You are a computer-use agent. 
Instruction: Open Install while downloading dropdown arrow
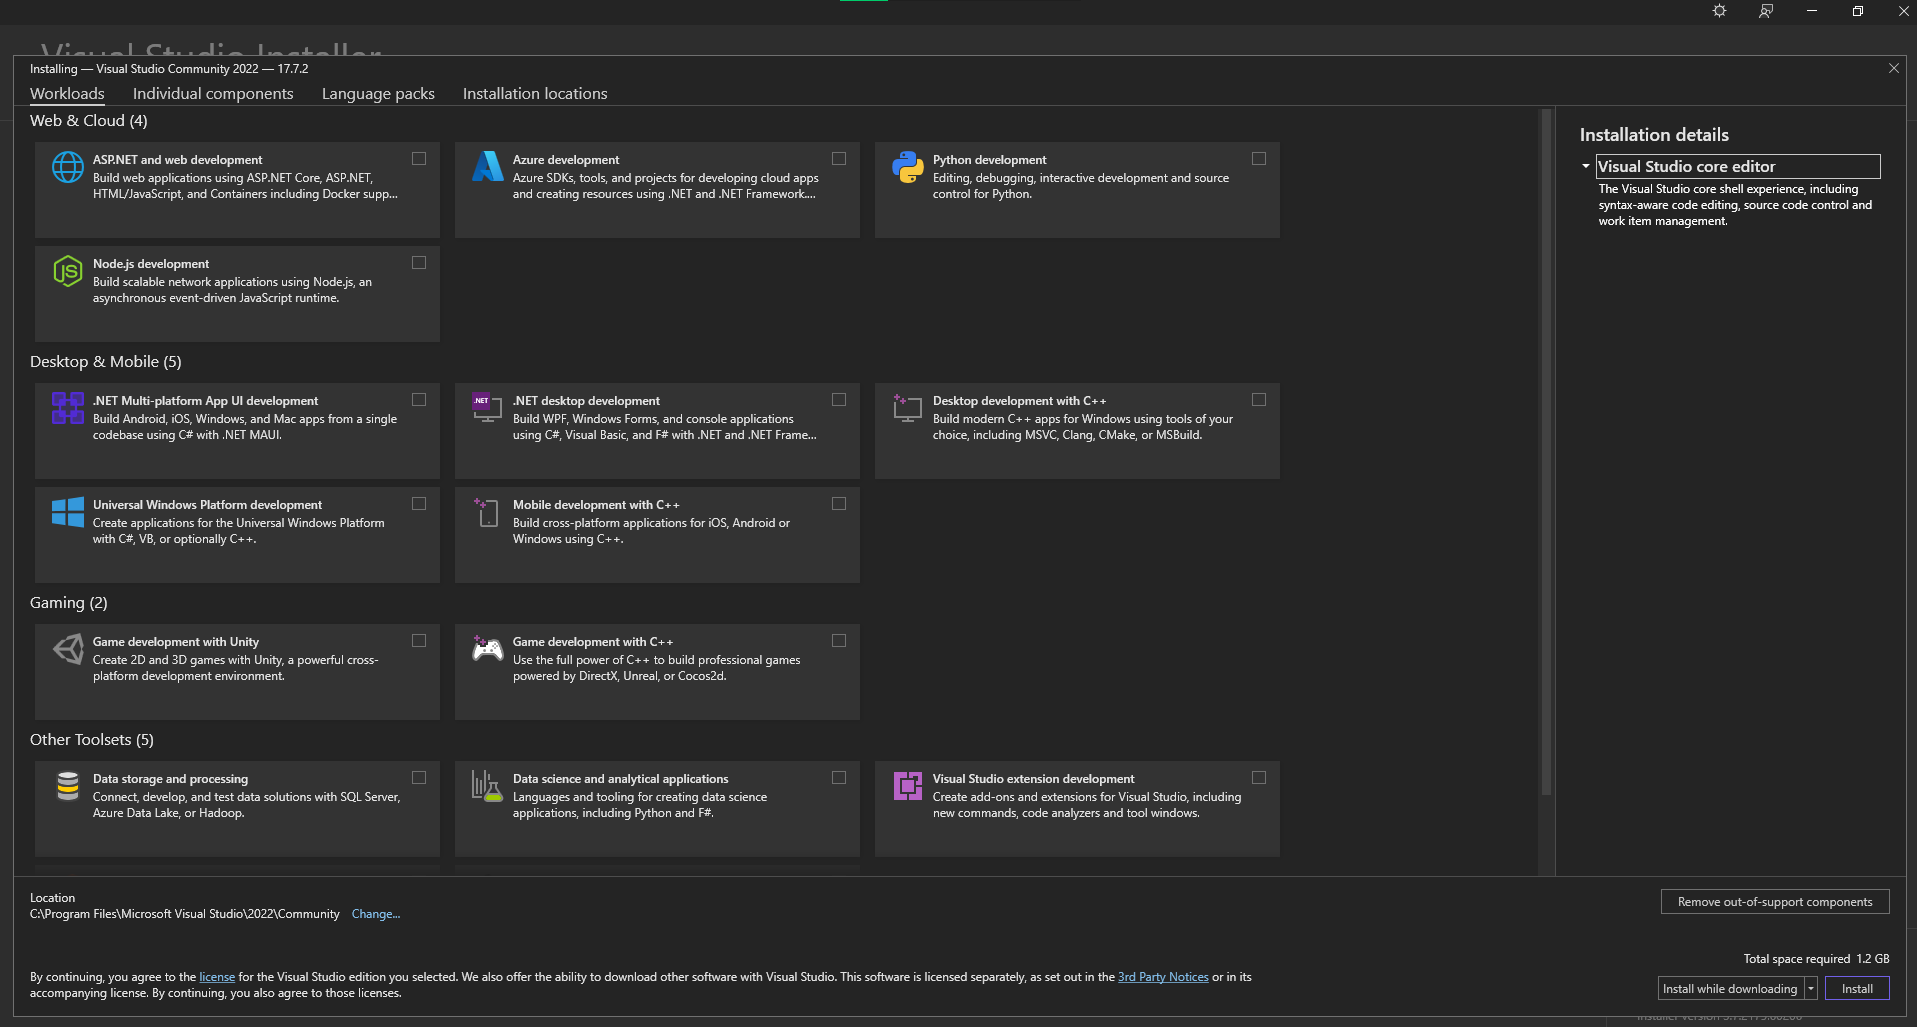point(1810,989)
